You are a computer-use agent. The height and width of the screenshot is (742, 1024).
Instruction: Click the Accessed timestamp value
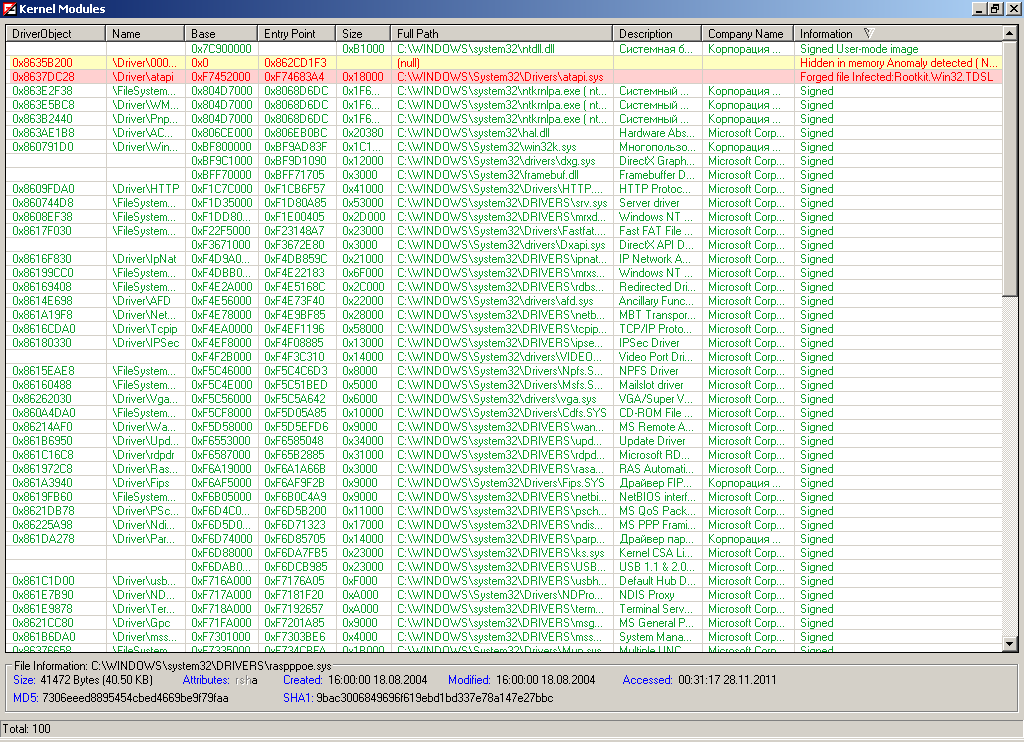[727, 680]
